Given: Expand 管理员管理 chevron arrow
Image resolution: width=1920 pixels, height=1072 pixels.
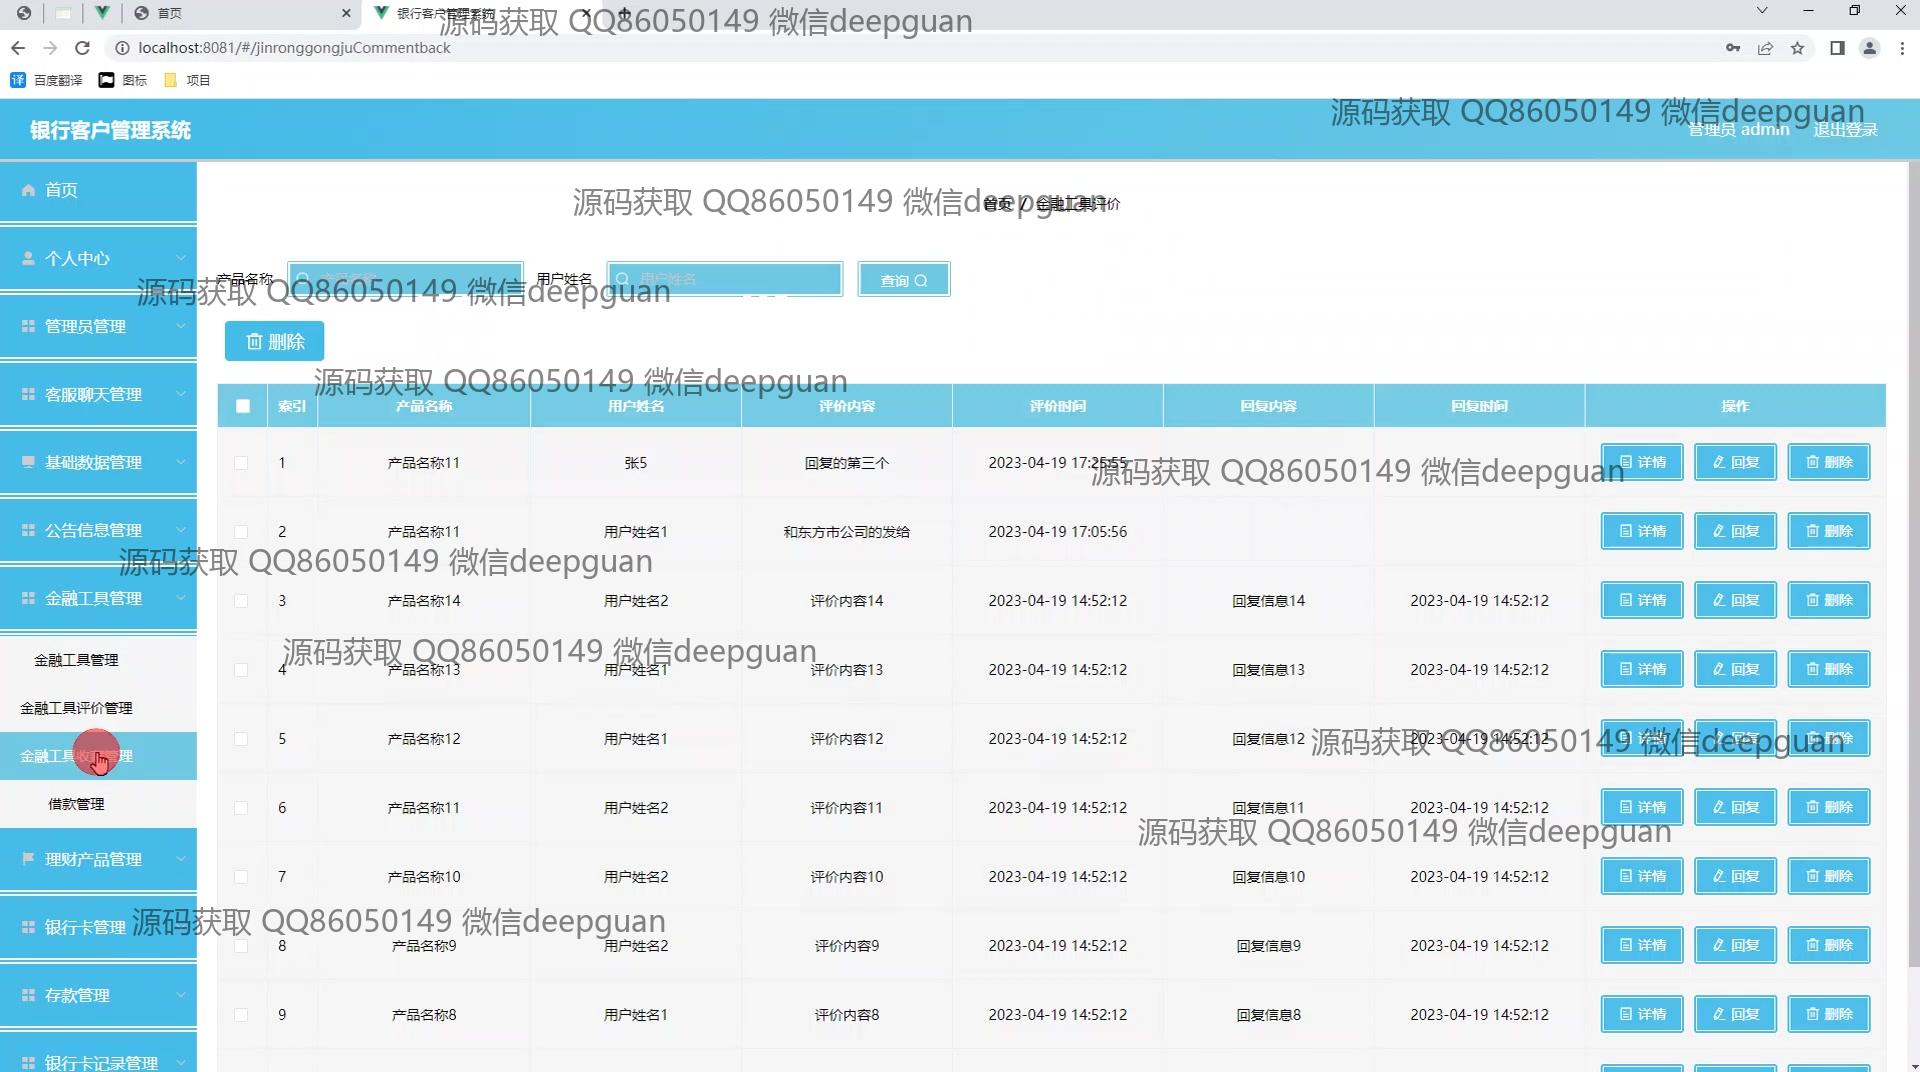Looking at the screenshot, I should 181,326.
